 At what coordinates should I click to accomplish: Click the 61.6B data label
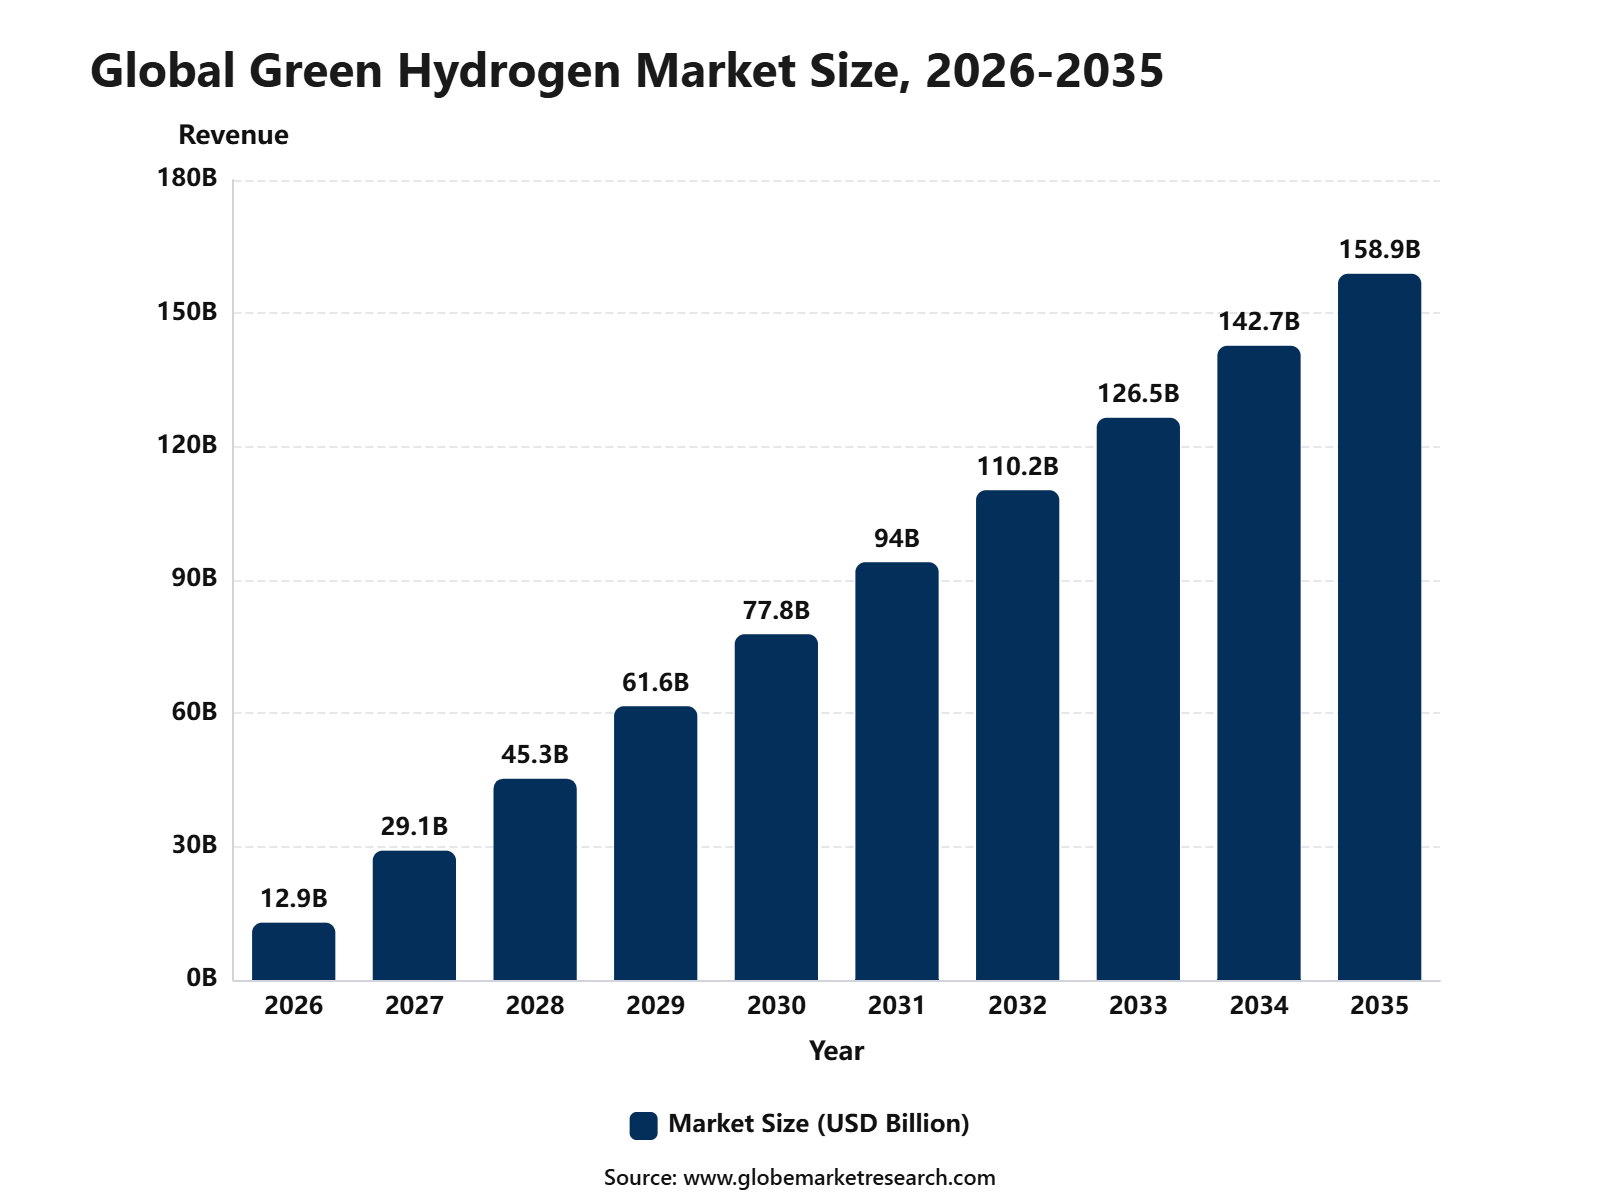[x=655, y=682]
